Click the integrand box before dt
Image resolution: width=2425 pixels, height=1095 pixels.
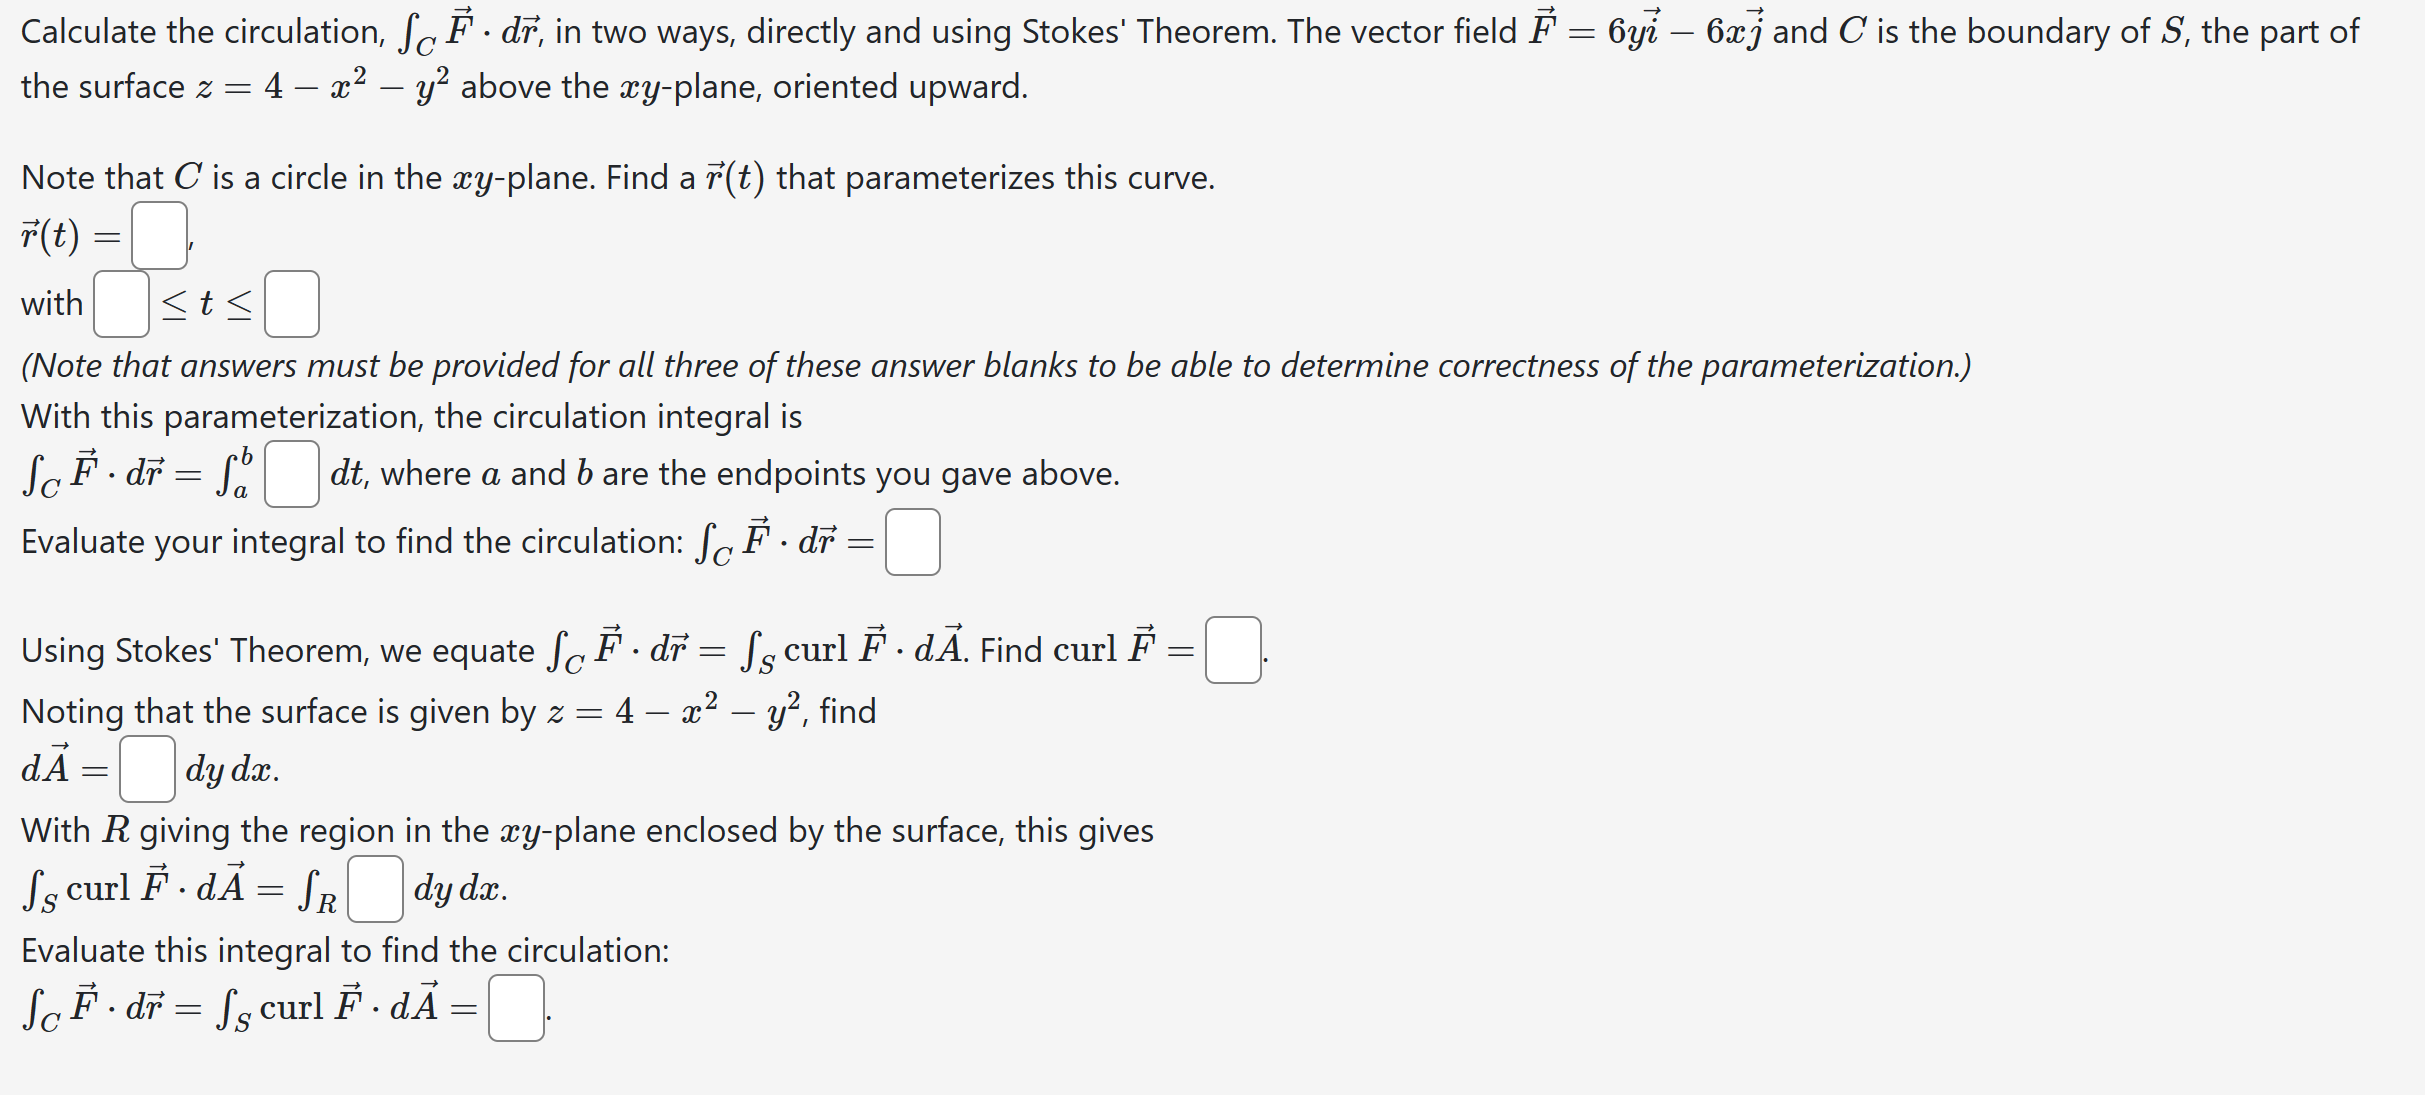point(292,474)
